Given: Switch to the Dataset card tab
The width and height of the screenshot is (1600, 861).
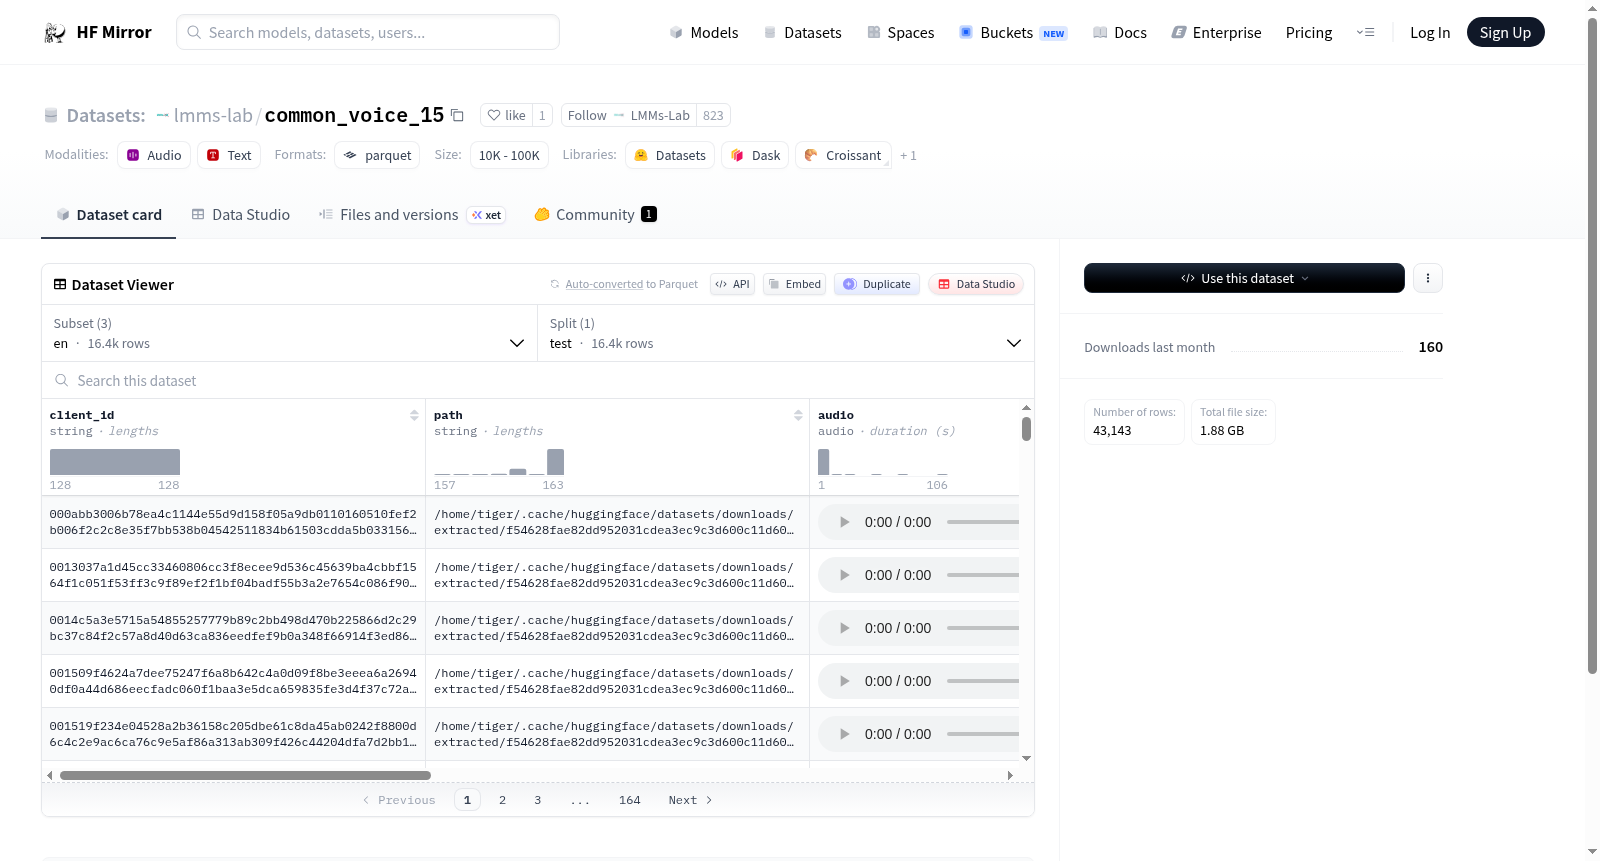Looking at the screenshot, I should point(109,215).
